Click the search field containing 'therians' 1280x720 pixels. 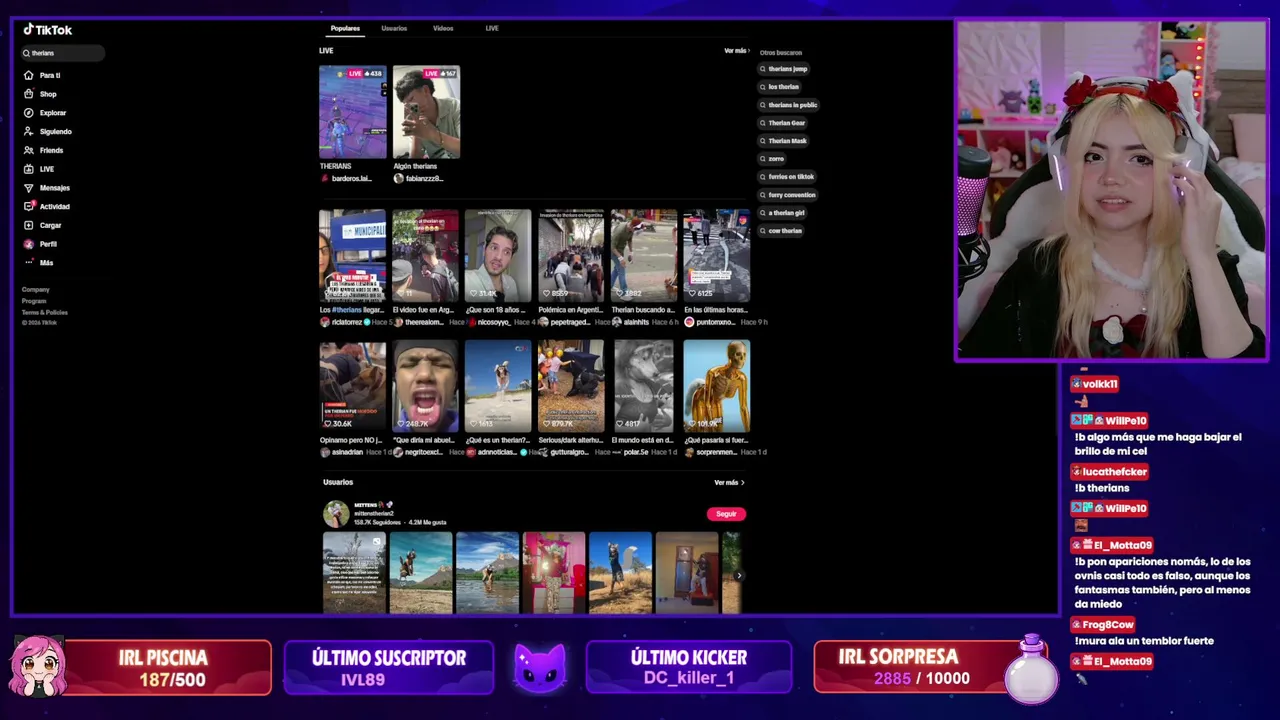coord(62,53)
